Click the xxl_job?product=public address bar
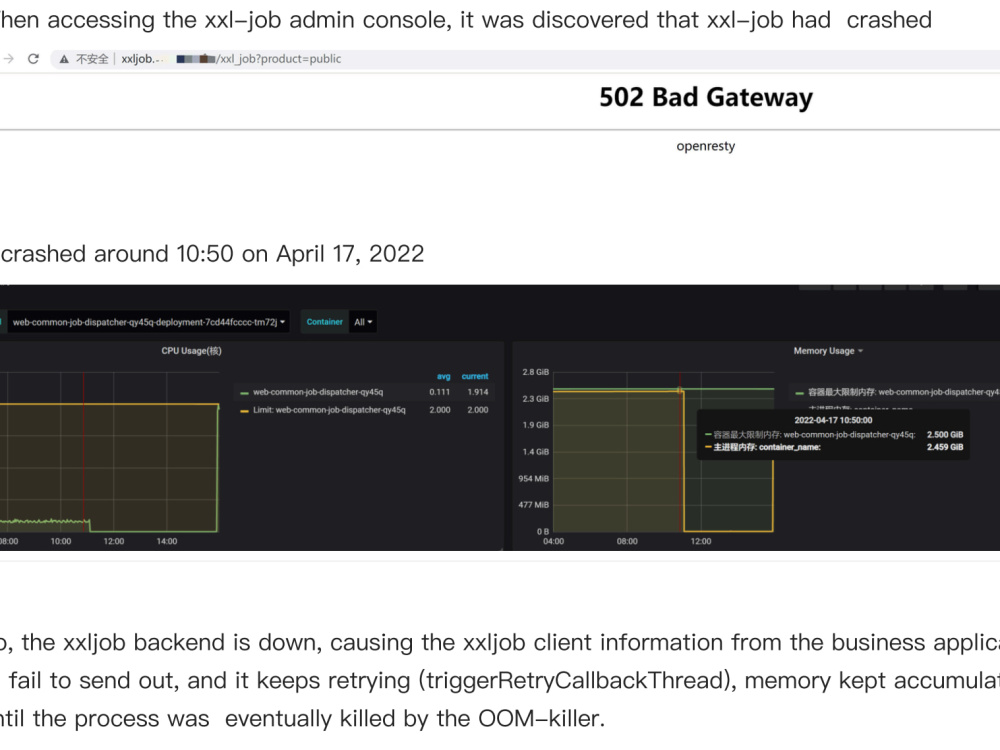The width and height of the screenshot is (1000, 750). (523, 59)
